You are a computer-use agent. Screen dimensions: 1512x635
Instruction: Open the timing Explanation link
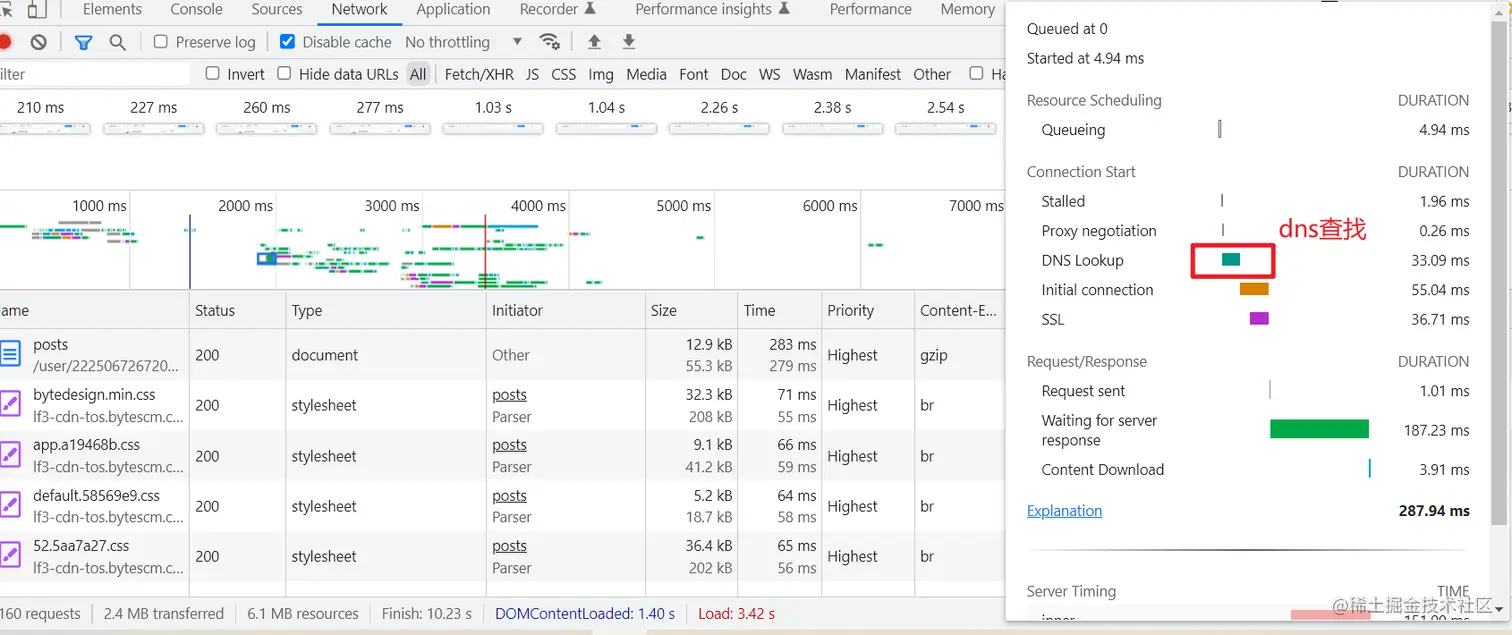click(x=1064, y=510)
